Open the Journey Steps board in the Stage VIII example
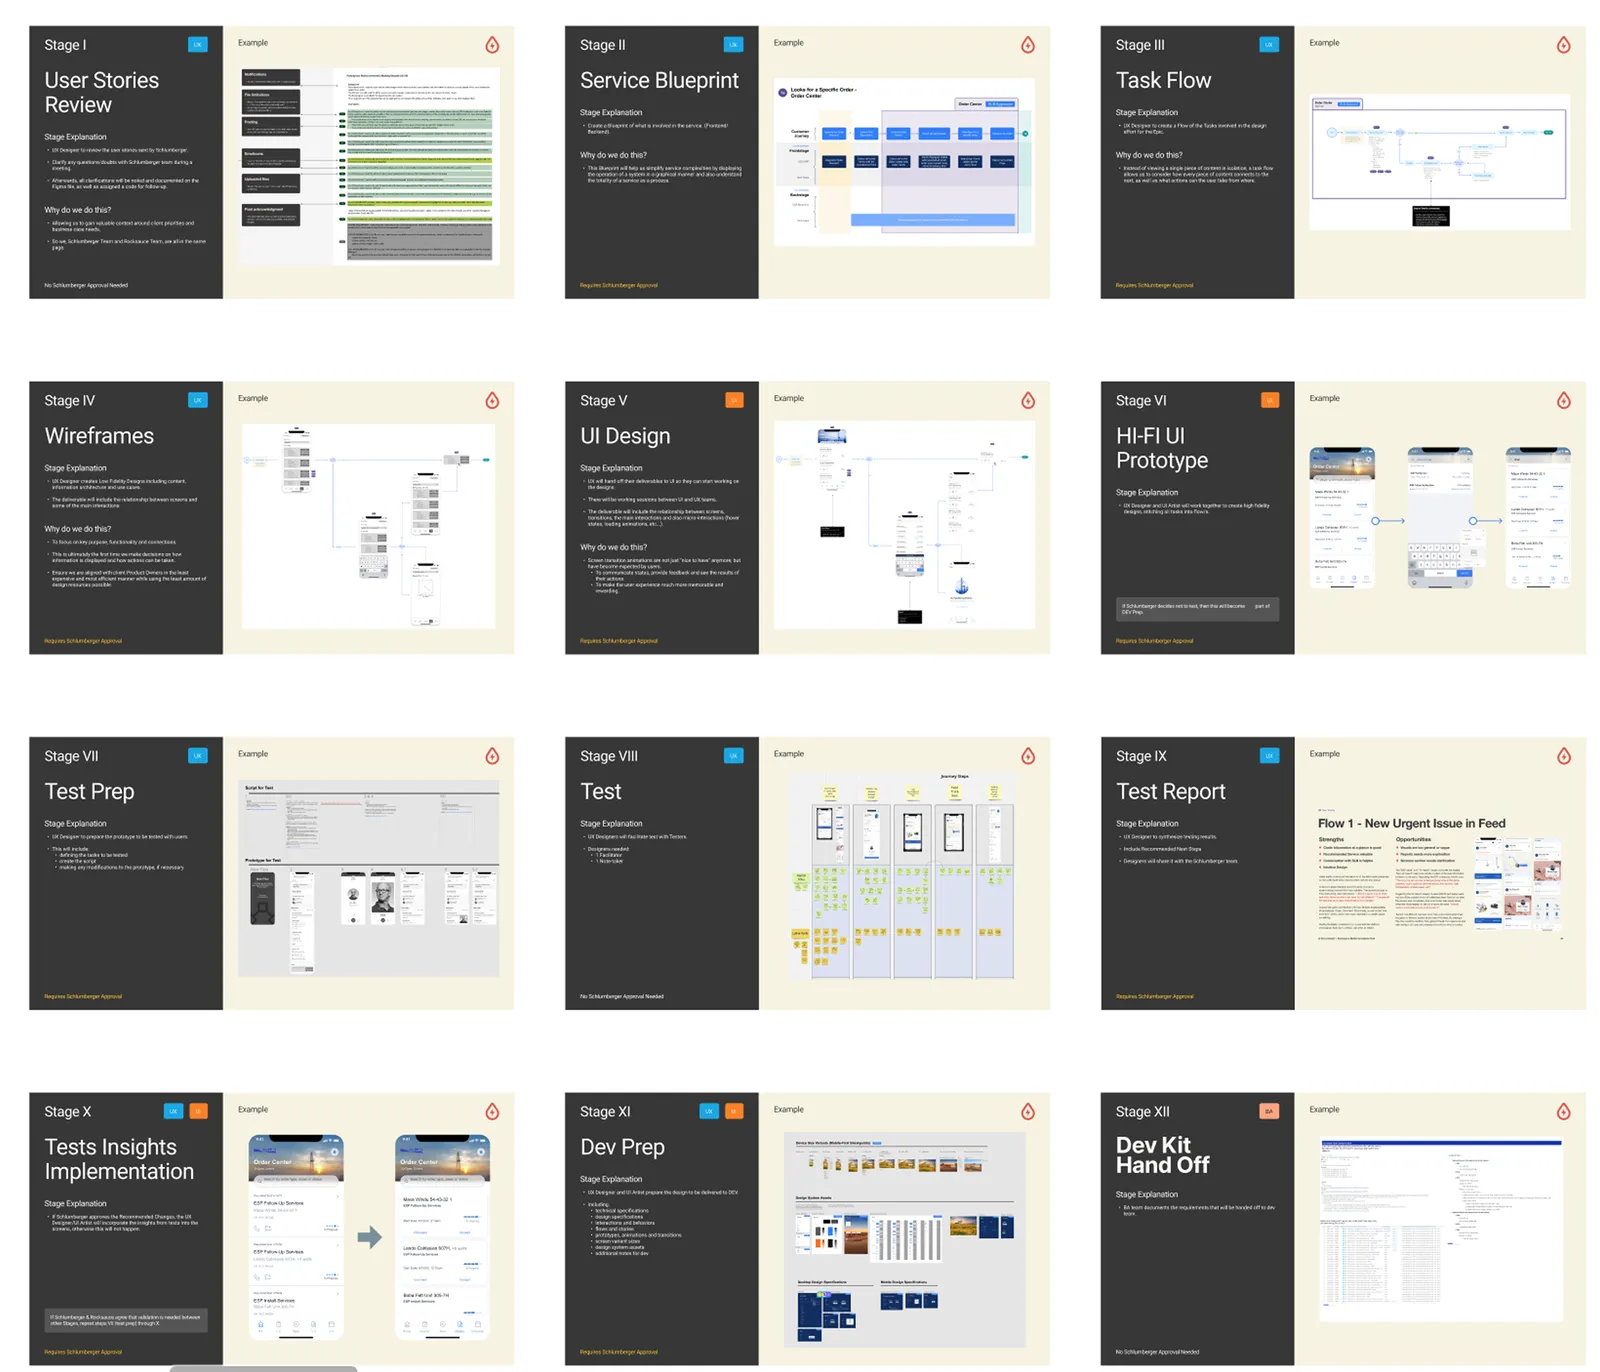This screenshot has height=1372, width=1600. click(x=904, y=875)
